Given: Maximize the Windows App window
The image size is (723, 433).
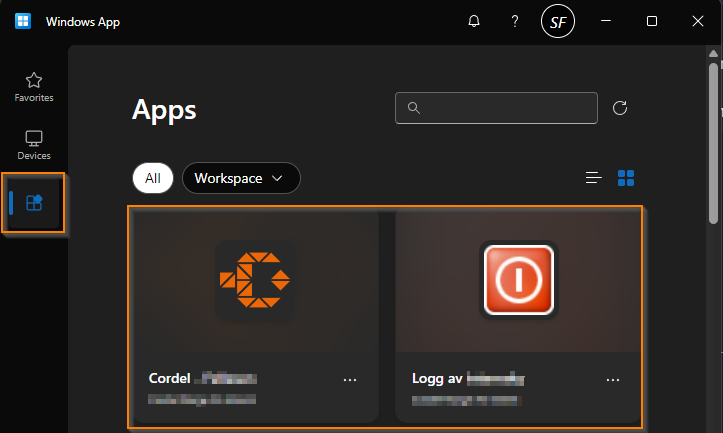Looking at the screenshot, I should (652, 21).
